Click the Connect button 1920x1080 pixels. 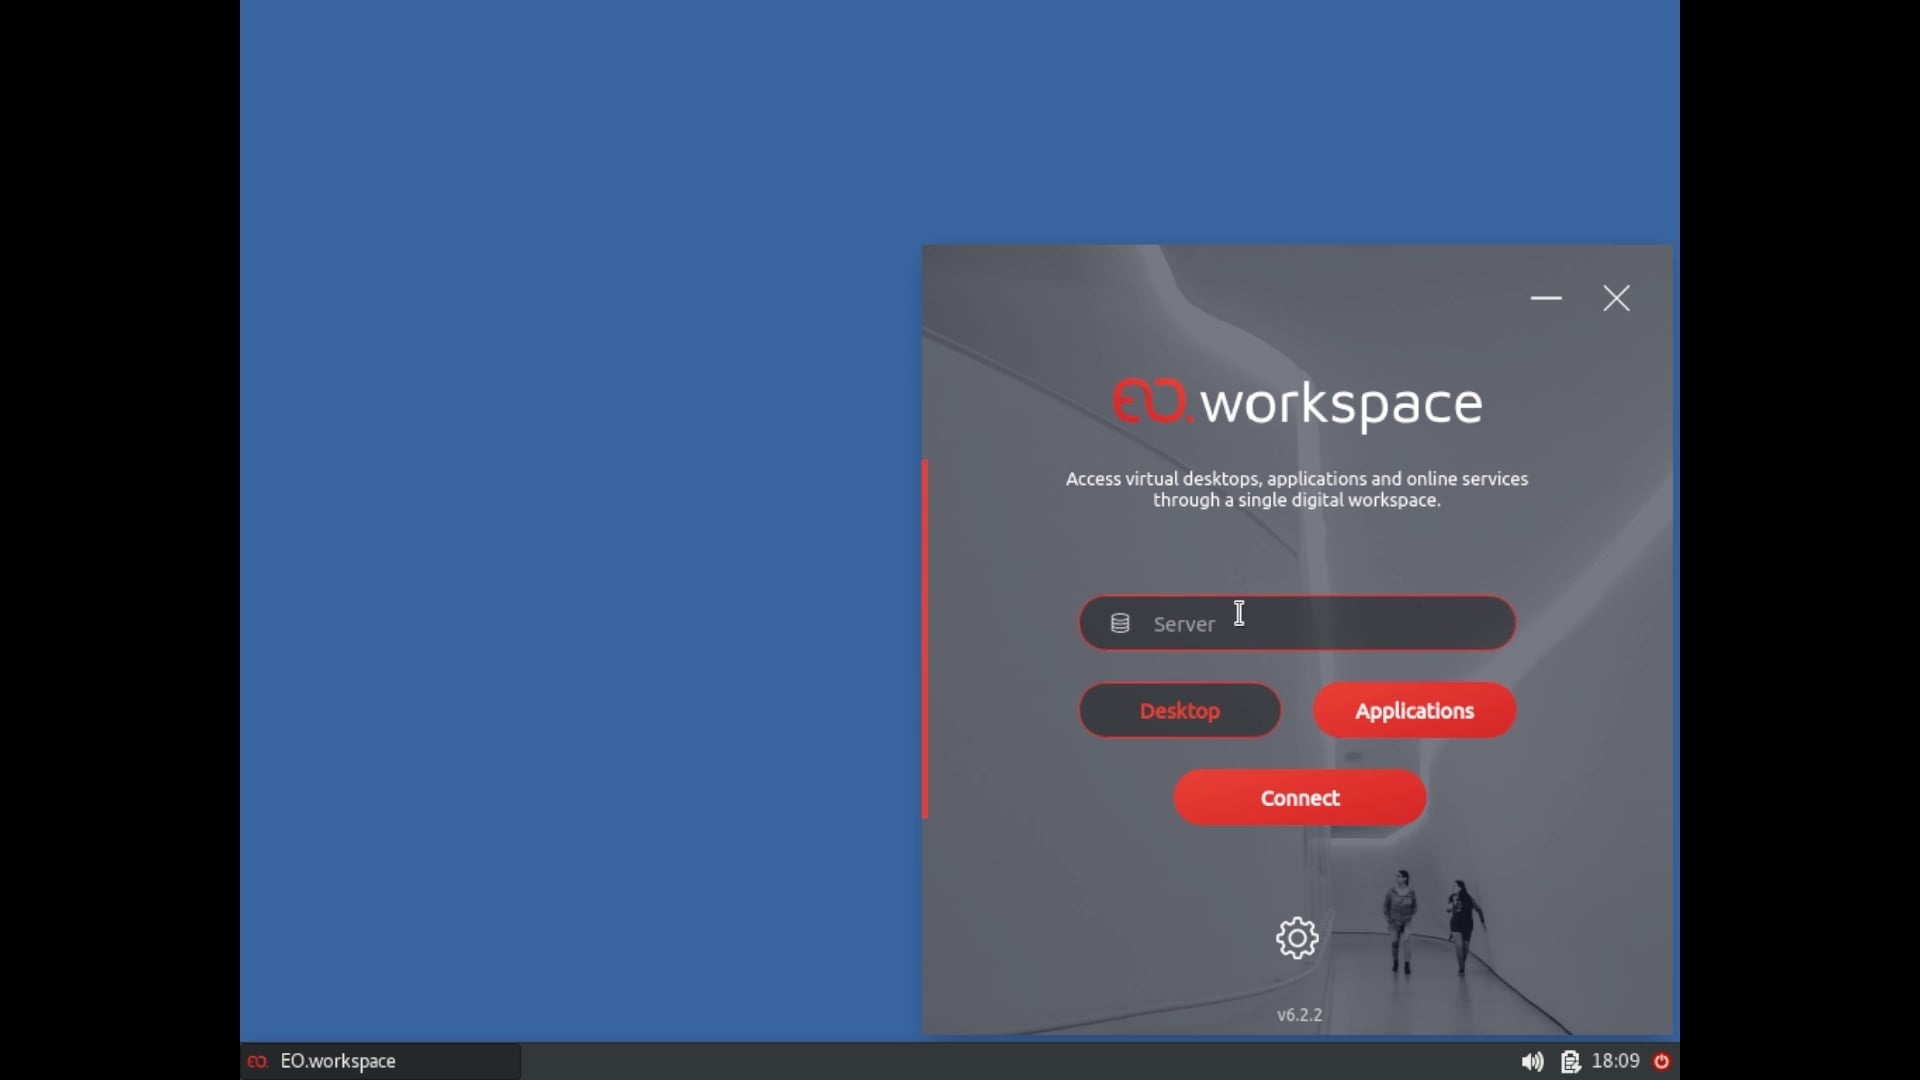1299,798
